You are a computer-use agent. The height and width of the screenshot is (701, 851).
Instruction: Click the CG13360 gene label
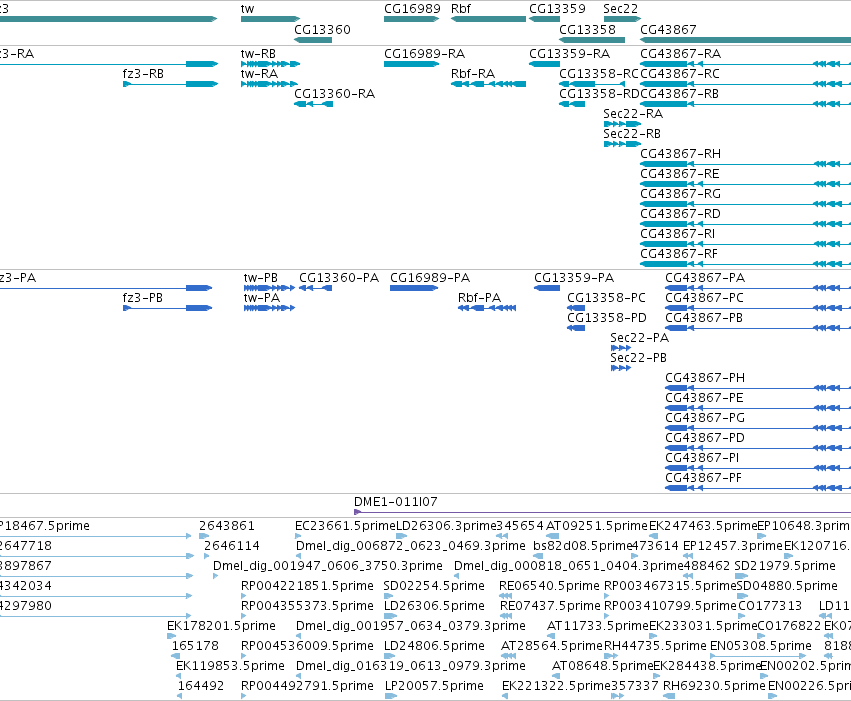pyautogui.click(x=322, y=29)
